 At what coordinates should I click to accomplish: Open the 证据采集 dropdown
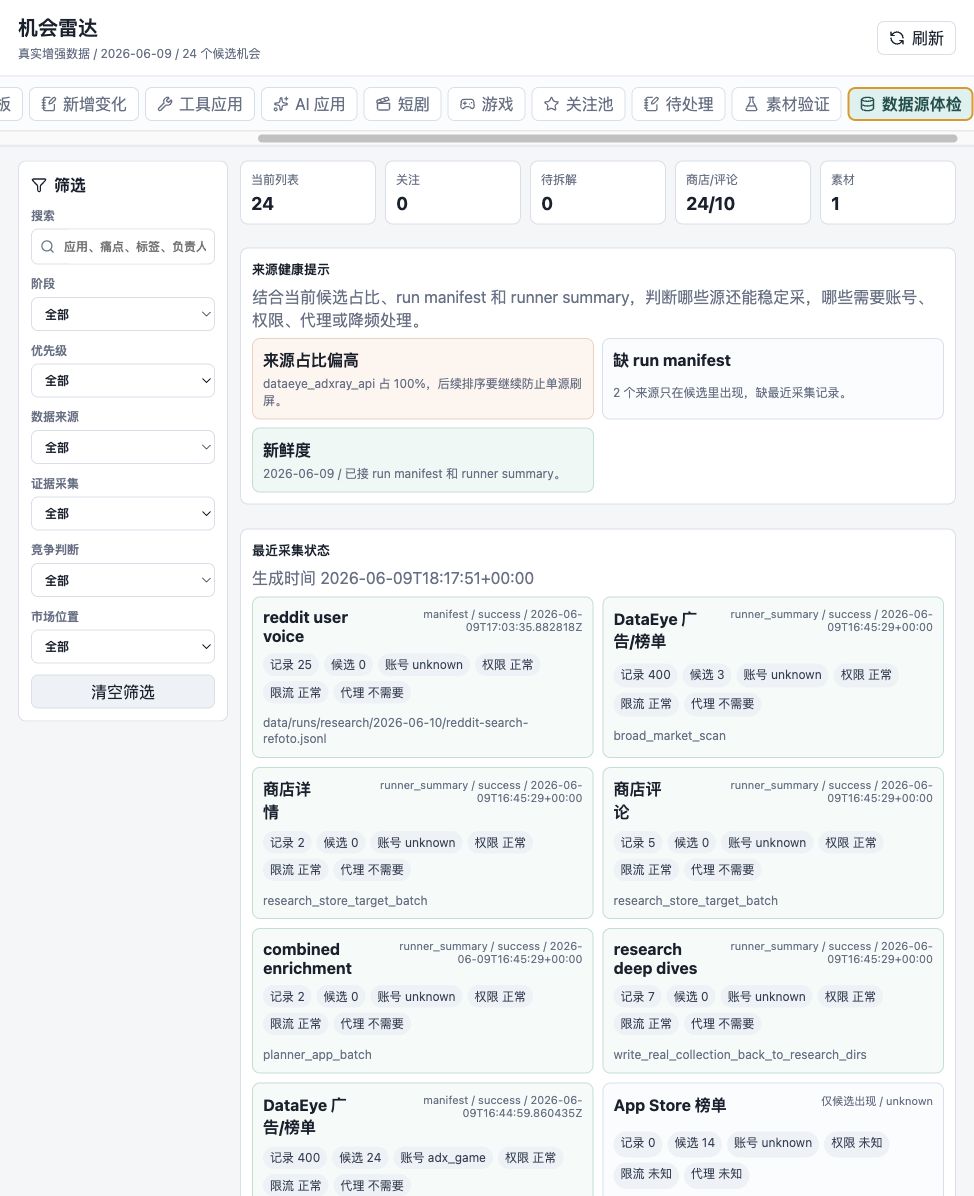[x=123, y=514]
